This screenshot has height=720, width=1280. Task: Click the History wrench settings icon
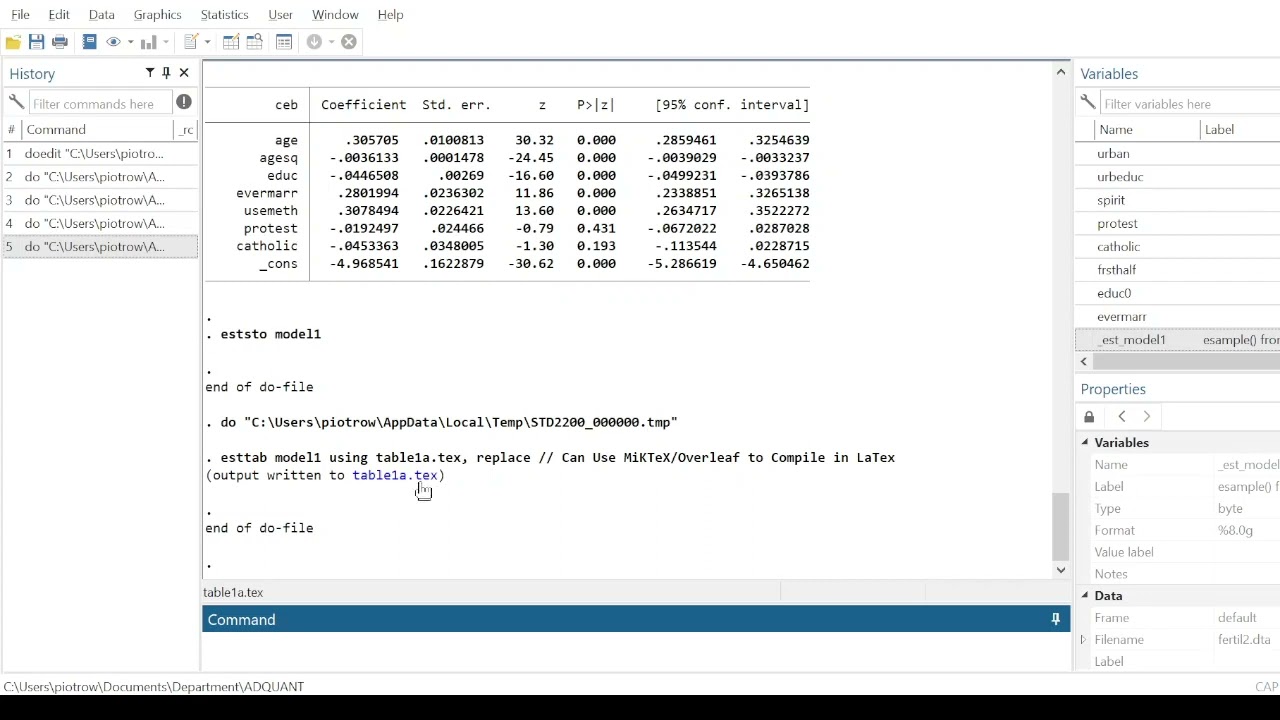[x=16, y=103]
